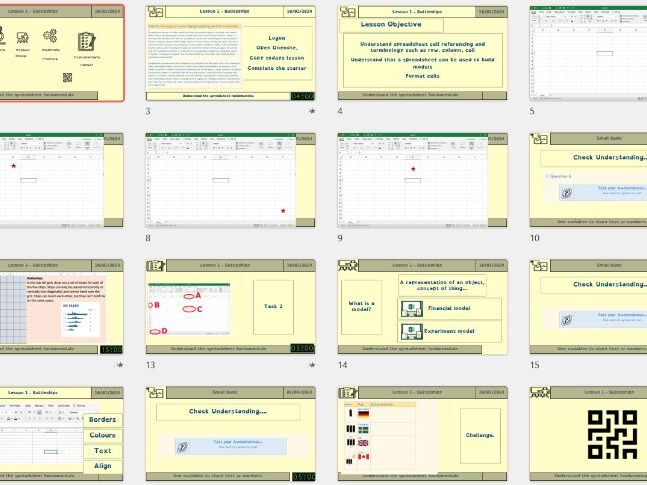647x485 pixels.
Task: Select the Lesson Objective slide 4
Action: click(x=423, y=53)
